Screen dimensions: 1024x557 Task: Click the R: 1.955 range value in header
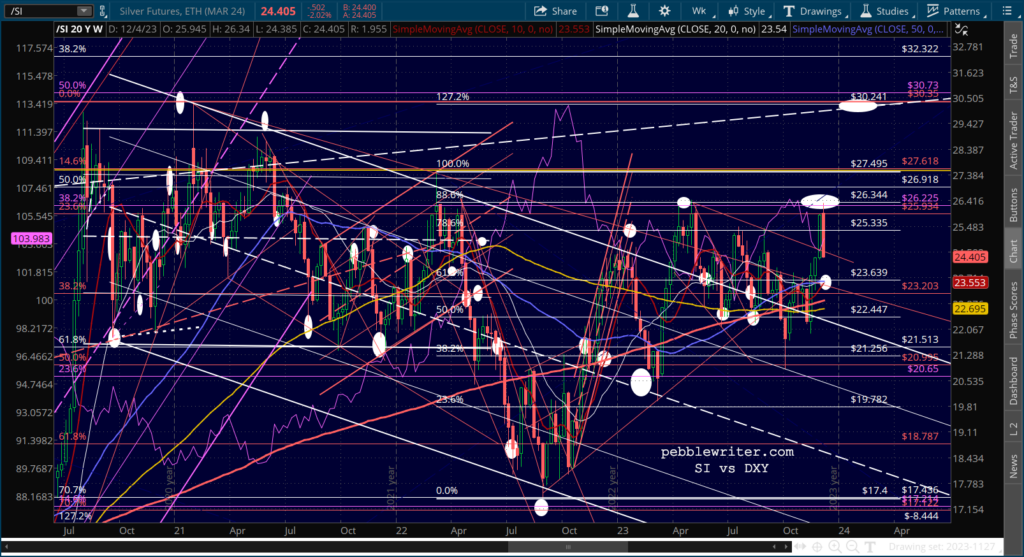click(370, 29)
